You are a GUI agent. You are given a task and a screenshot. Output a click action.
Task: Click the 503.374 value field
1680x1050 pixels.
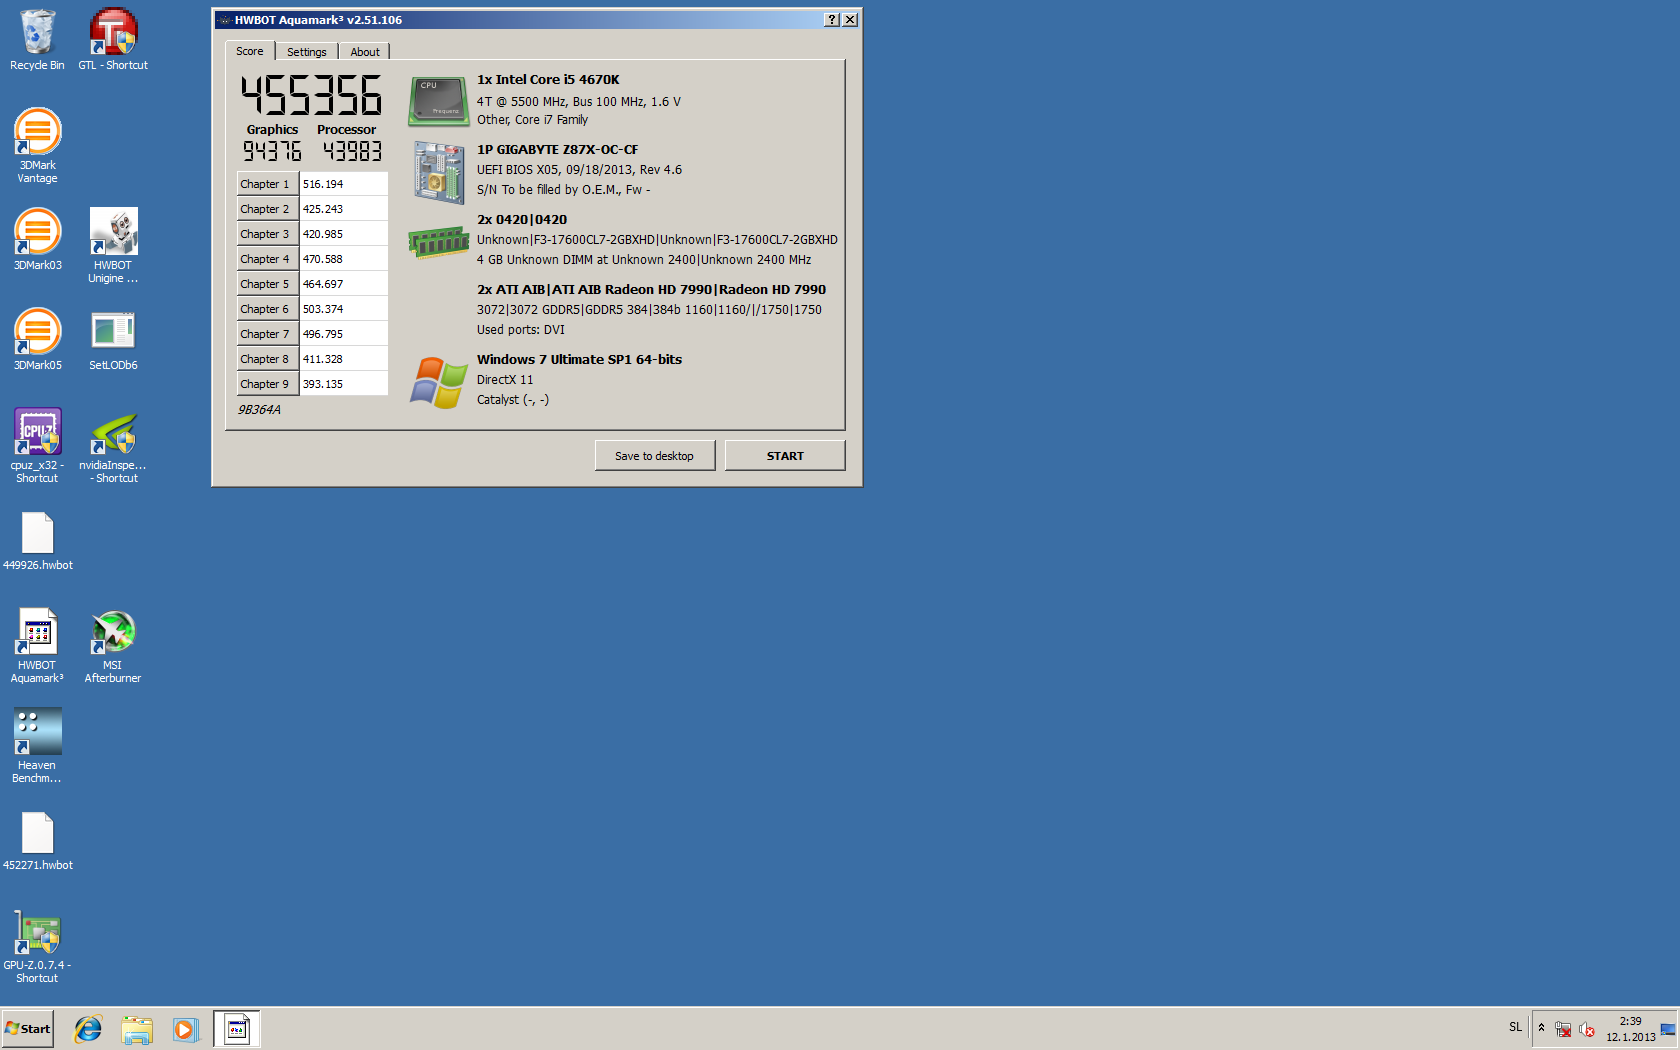[343, 309]
